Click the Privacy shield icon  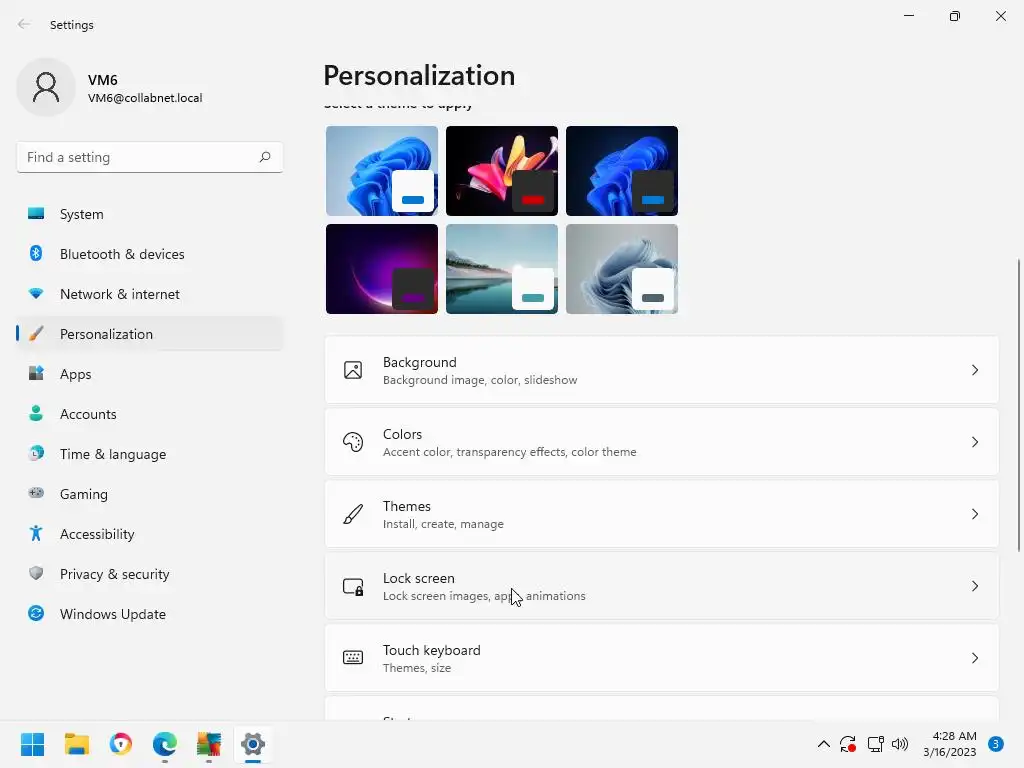click(36, 573)
